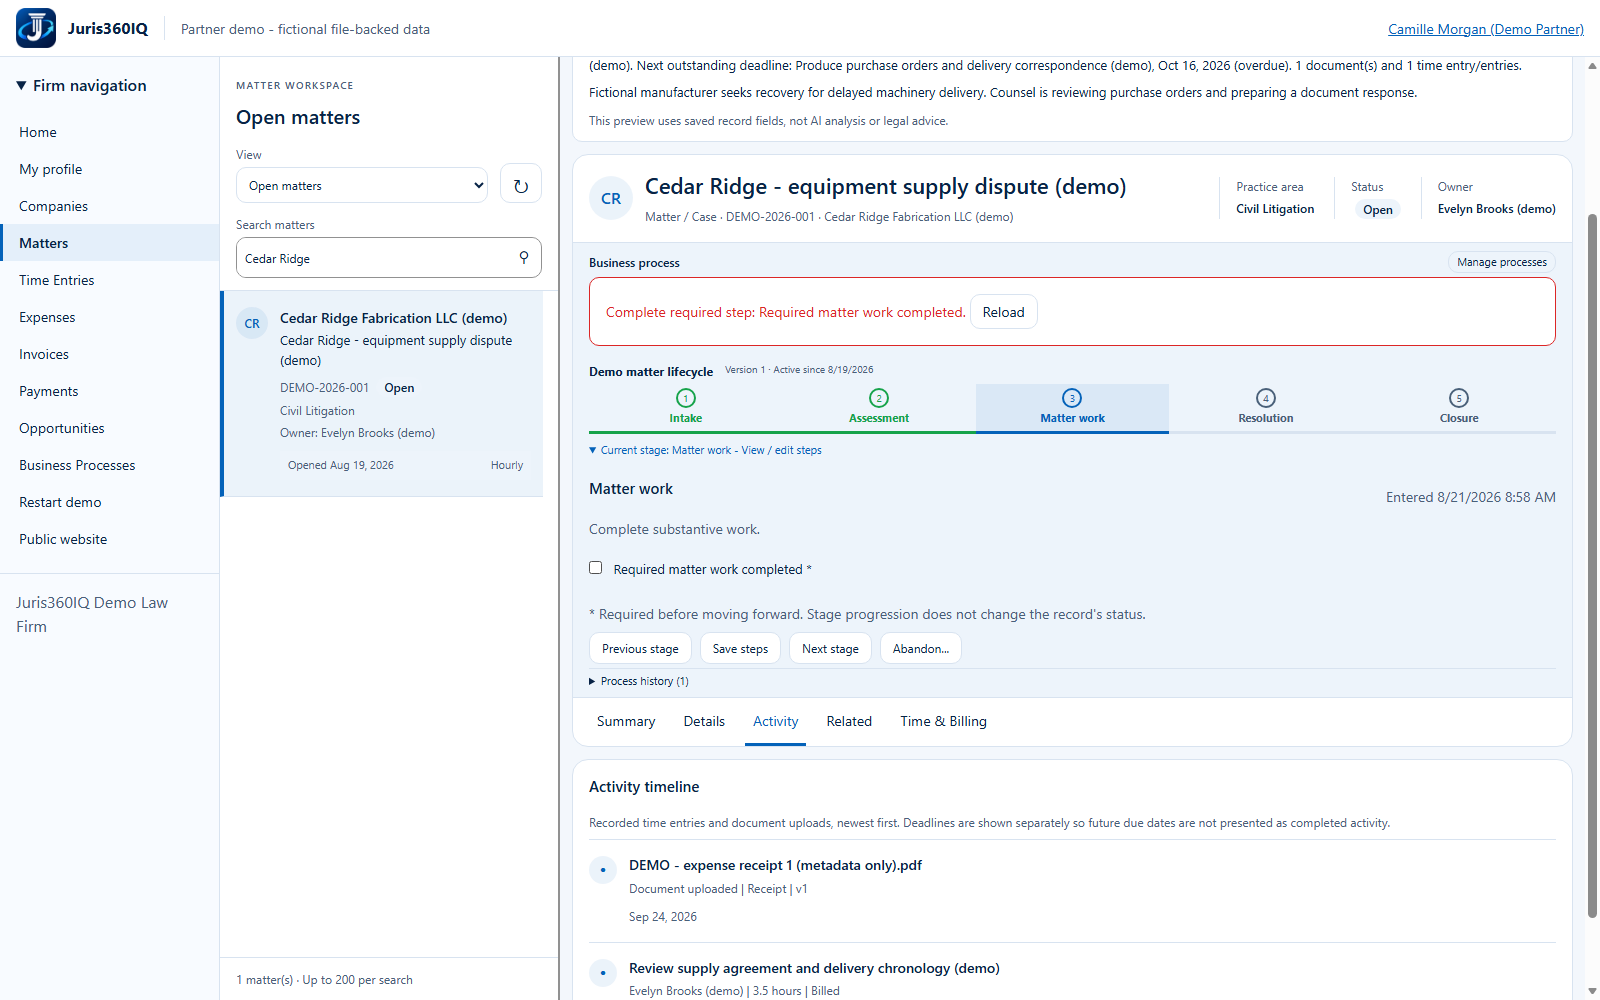Open the View dropdown showing Open matters
Image resolution: width=1600 pixels, height=1000 pixels.
[x=362, y=185]
